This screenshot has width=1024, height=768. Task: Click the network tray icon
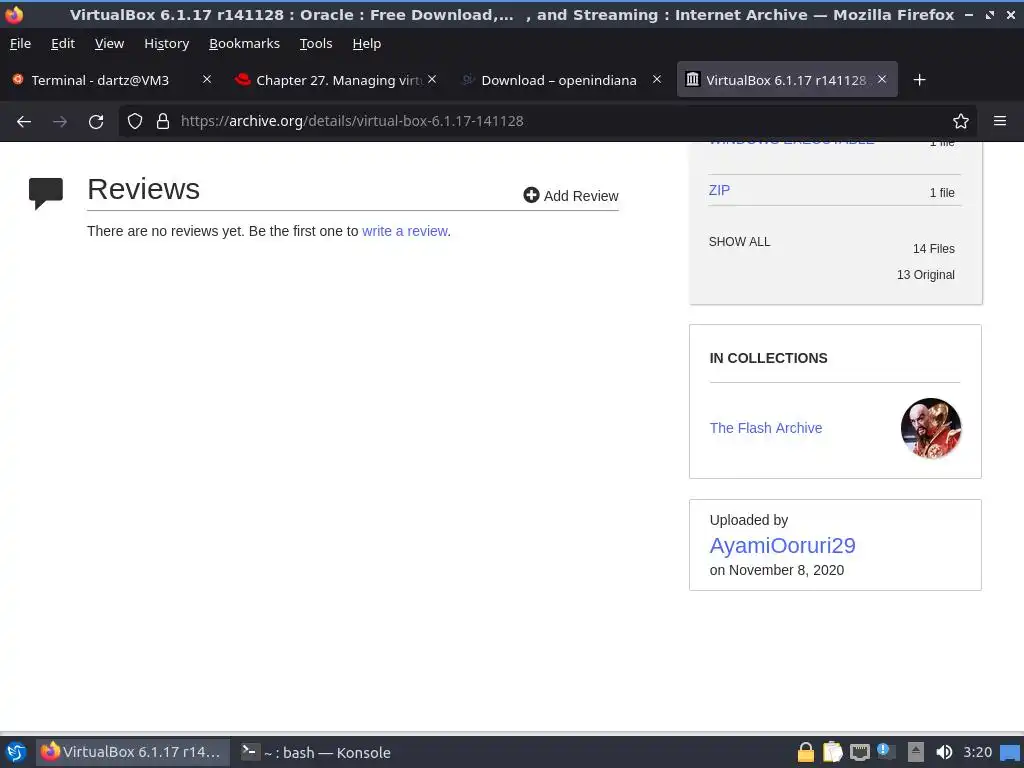859,752
